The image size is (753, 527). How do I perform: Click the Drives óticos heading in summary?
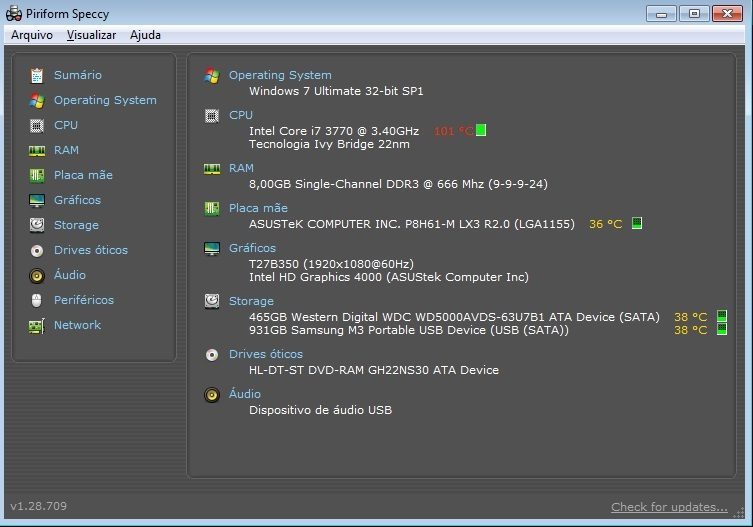tap(266, 354)
